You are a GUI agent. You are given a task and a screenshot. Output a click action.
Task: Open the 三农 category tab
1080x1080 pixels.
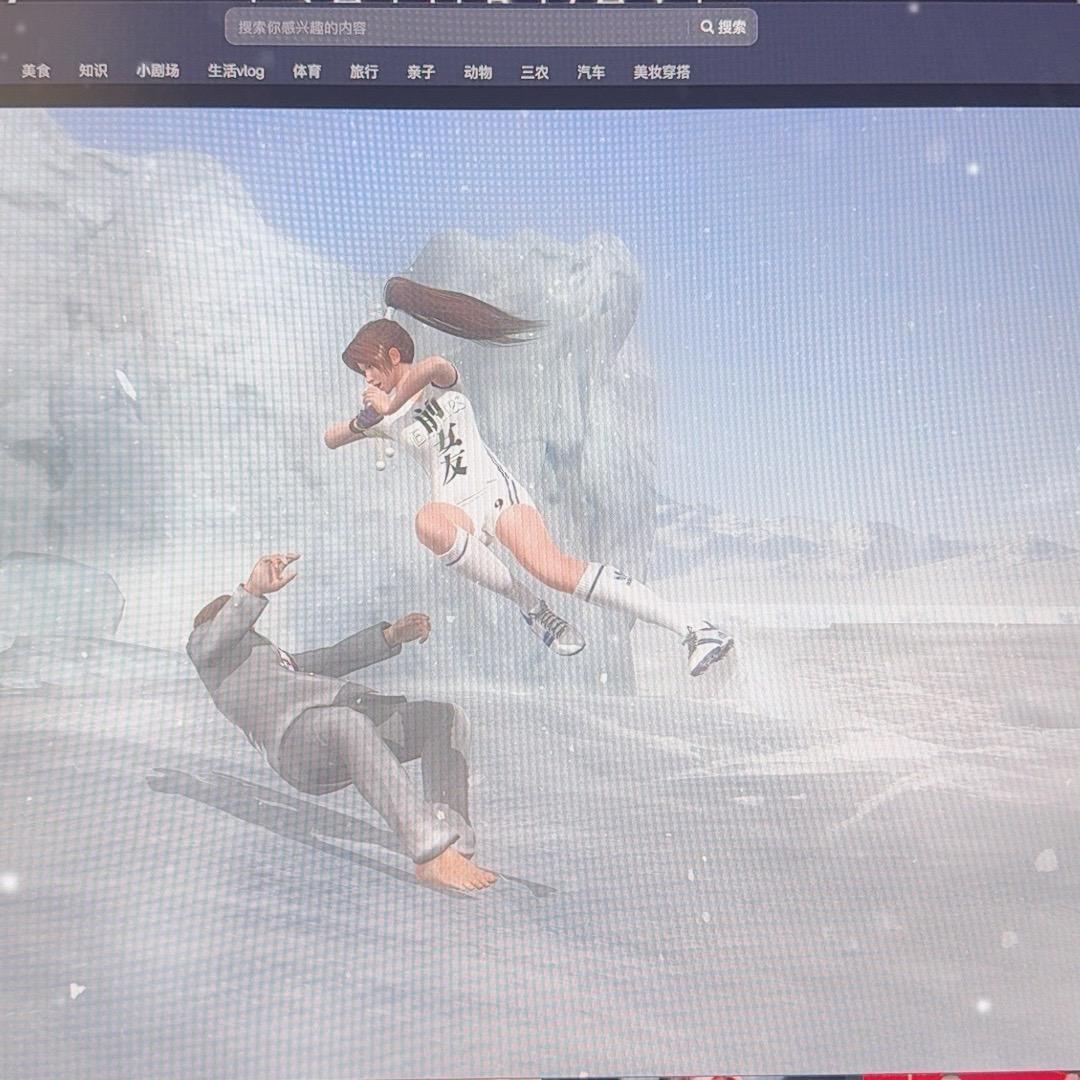click(534, 71)
